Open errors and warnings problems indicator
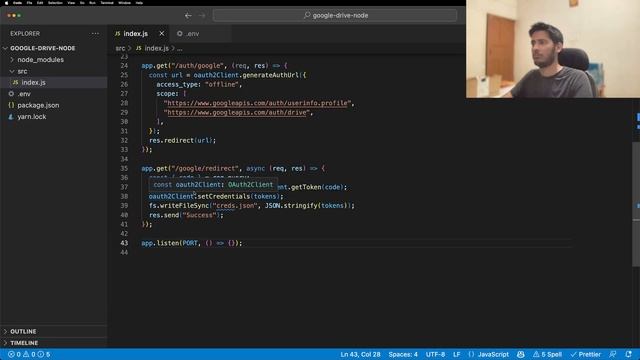 coord(29,354)
